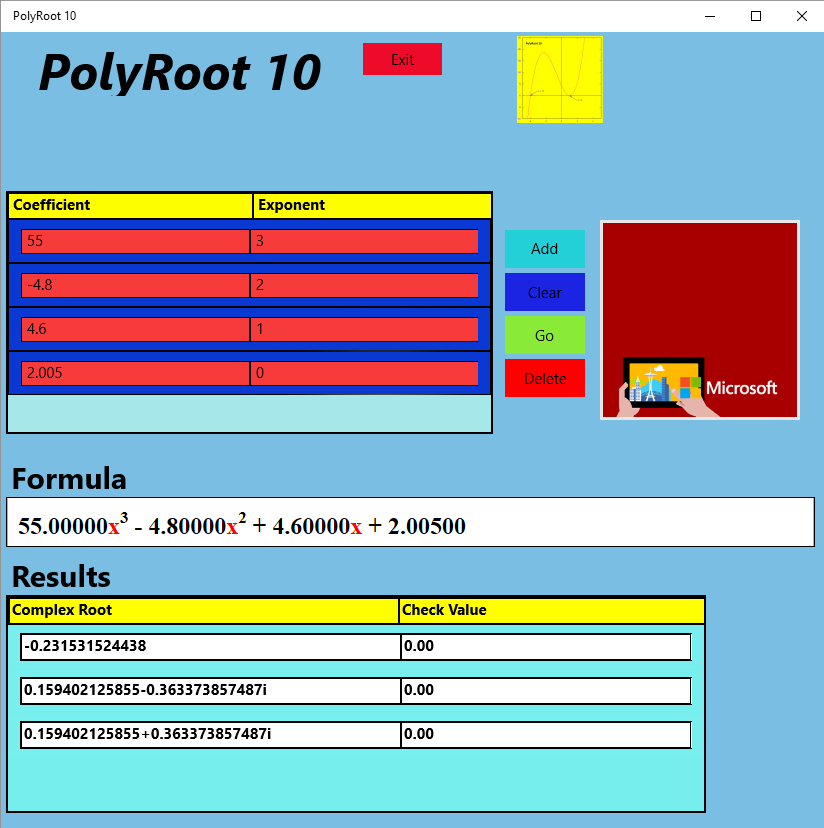Click the Coefficient column header
Viewport: 824px width, 828px height.
(x=130, y=205)
